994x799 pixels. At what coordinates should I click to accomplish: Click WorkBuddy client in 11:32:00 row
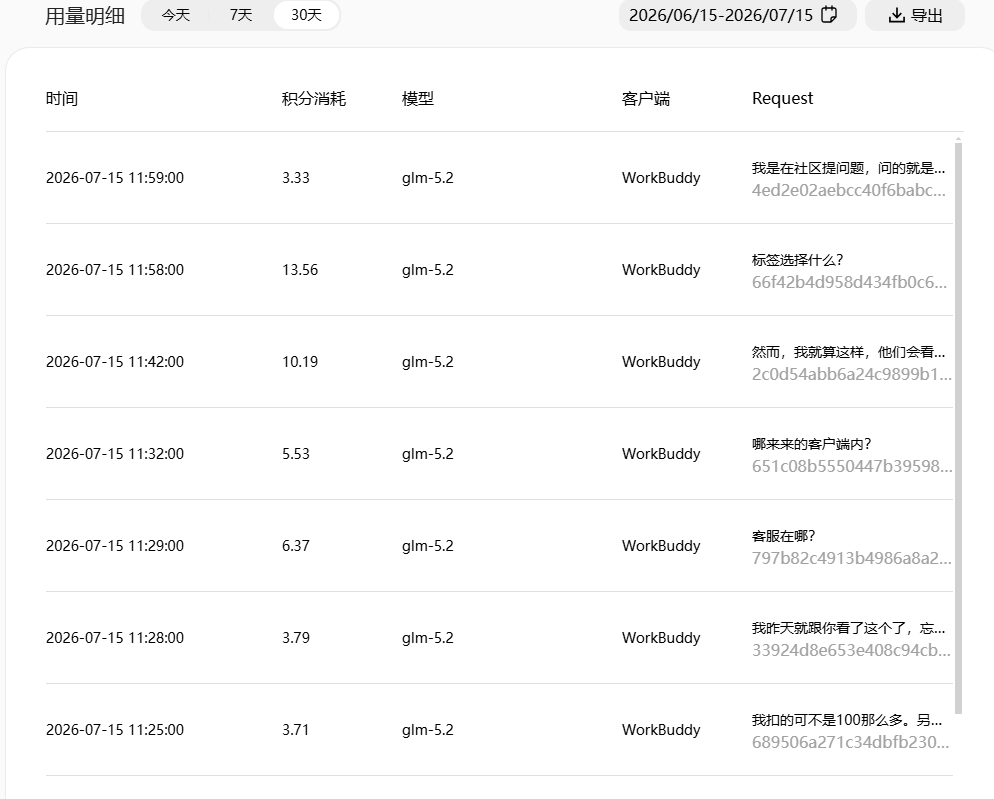coord(661,454)
